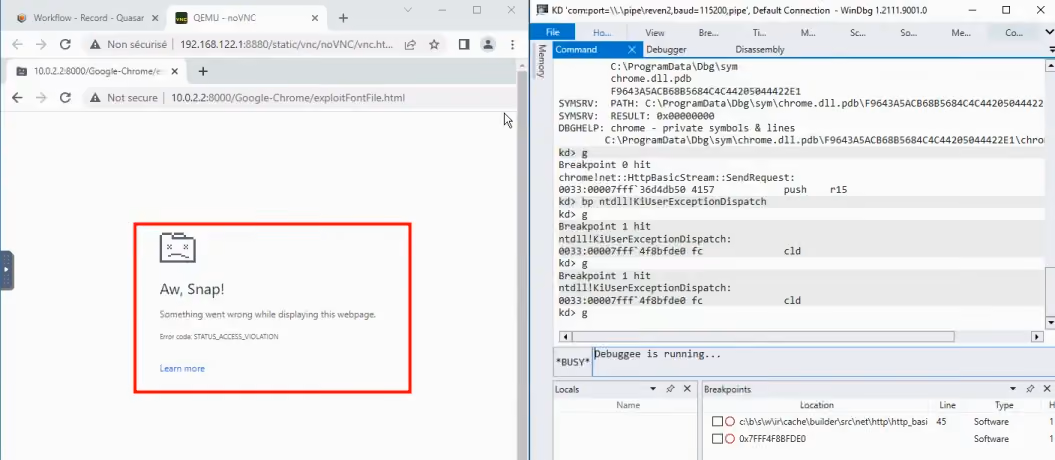Click red circle of 0x7FFF4F8BFDE0 breakpoint
Image resolution: width=1055 pixels, height=460 pixels.
click(x=730, y=438)
